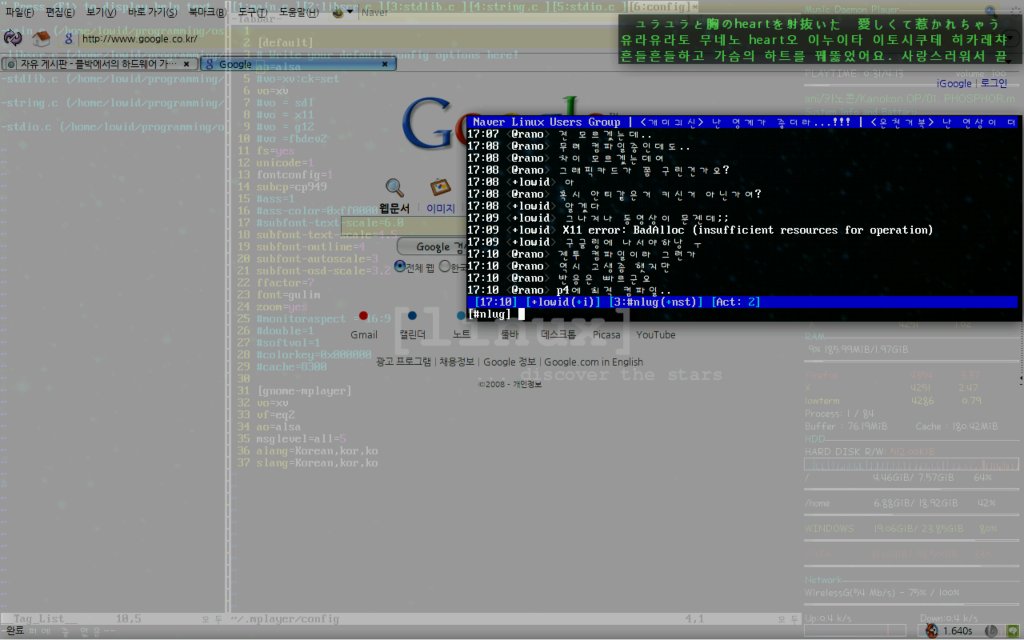
Task: Click the 'font=gulim' config line
Action: pos(288,295)
